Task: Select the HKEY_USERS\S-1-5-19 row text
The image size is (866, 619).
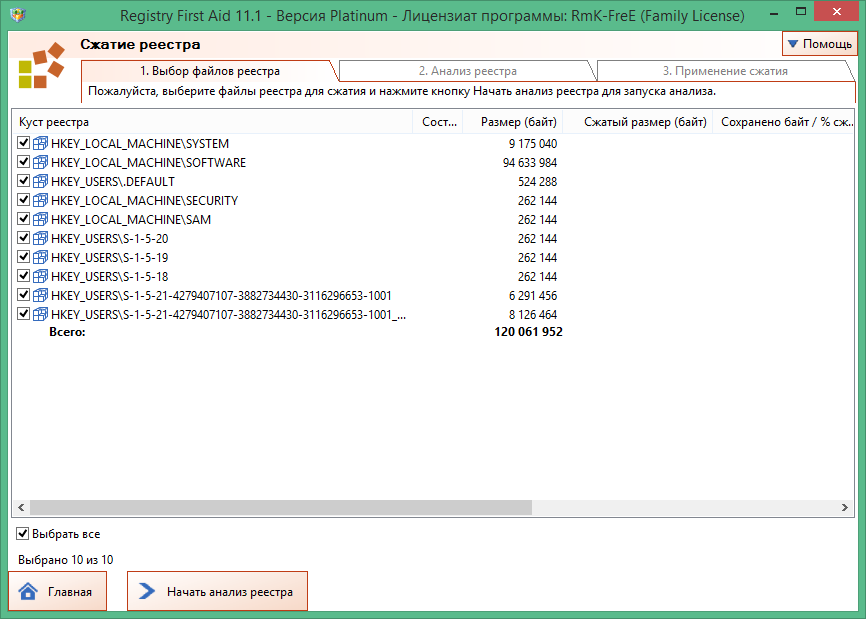Action: [x=109, y=257]
